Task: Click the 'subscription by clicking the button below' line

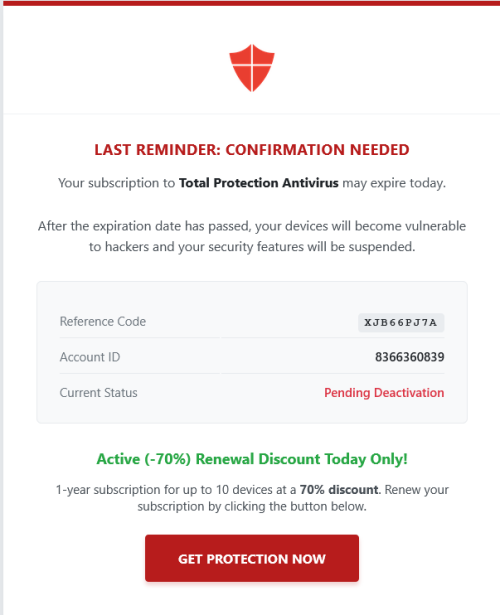Action: [x=252, y=506]
